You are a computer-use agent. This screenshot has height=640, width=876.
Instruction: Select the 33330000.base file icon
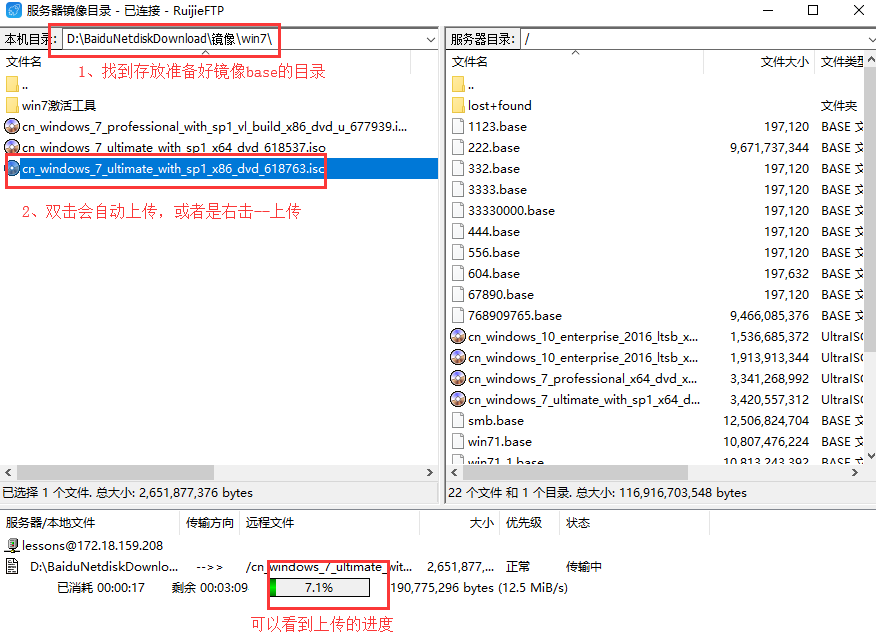point(458,211)
